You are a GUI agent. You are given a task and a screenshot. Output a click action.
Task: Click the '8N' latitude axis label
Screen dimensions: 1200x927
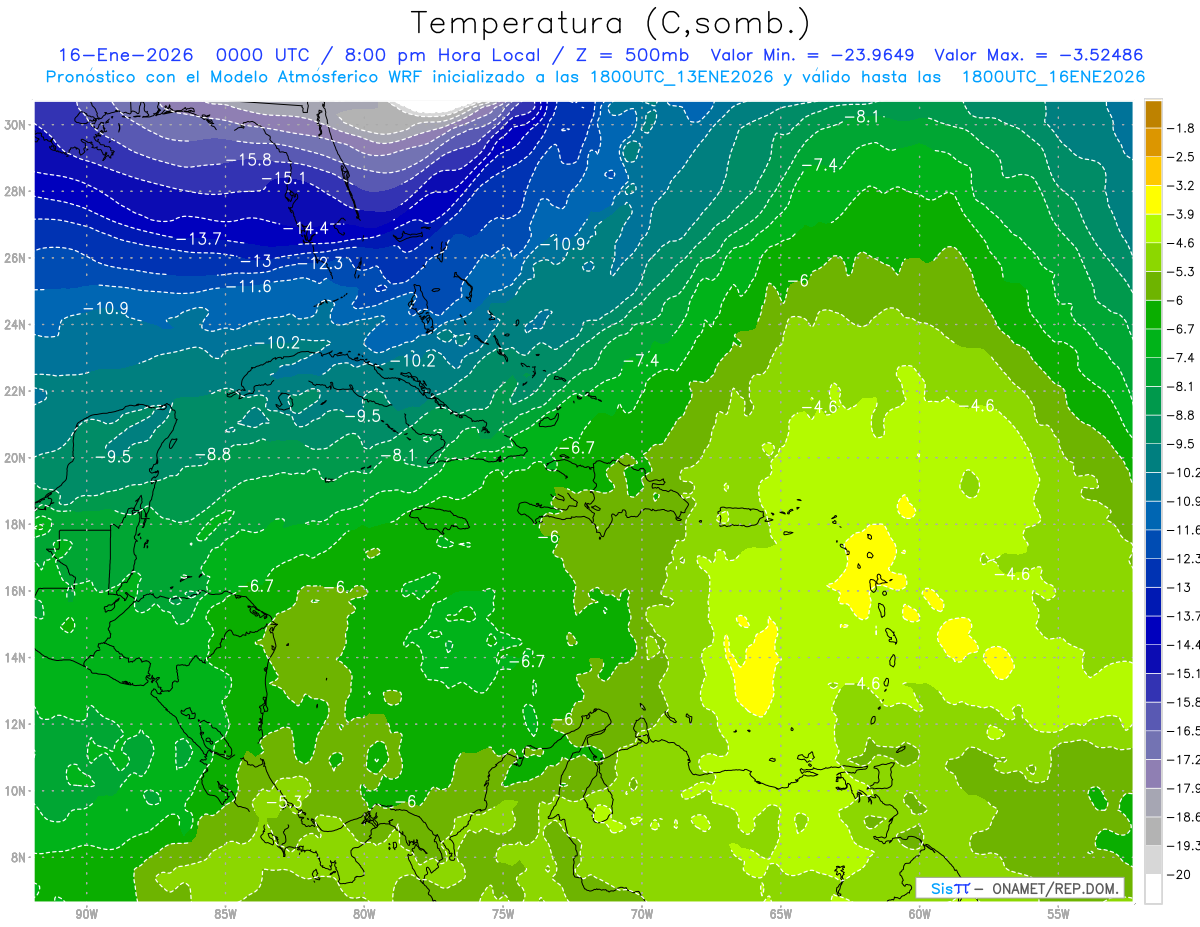(17, 857)
